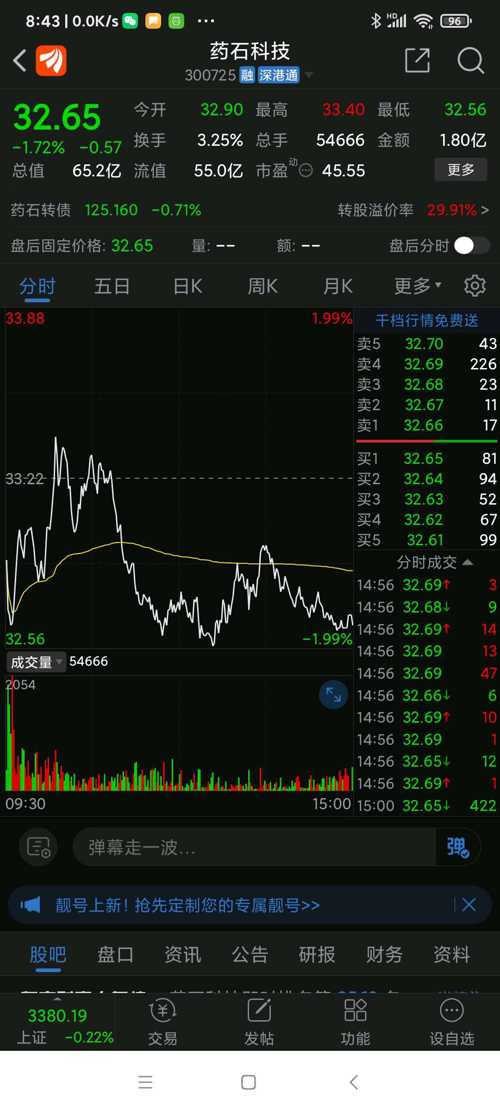Tap the 总手 54666 value
This screenshot has width=500, height=1111.
(x=340, y=140)
